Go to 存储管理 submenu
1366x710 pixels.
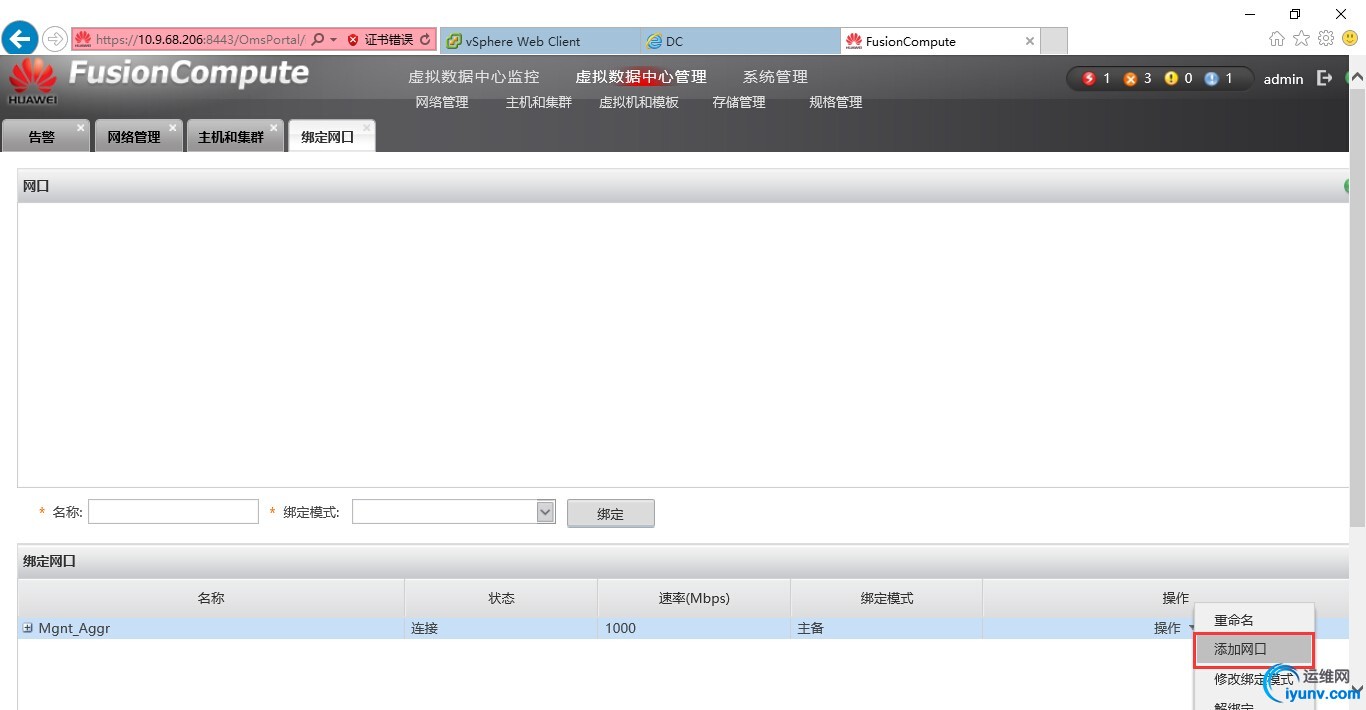pos(739,102)
